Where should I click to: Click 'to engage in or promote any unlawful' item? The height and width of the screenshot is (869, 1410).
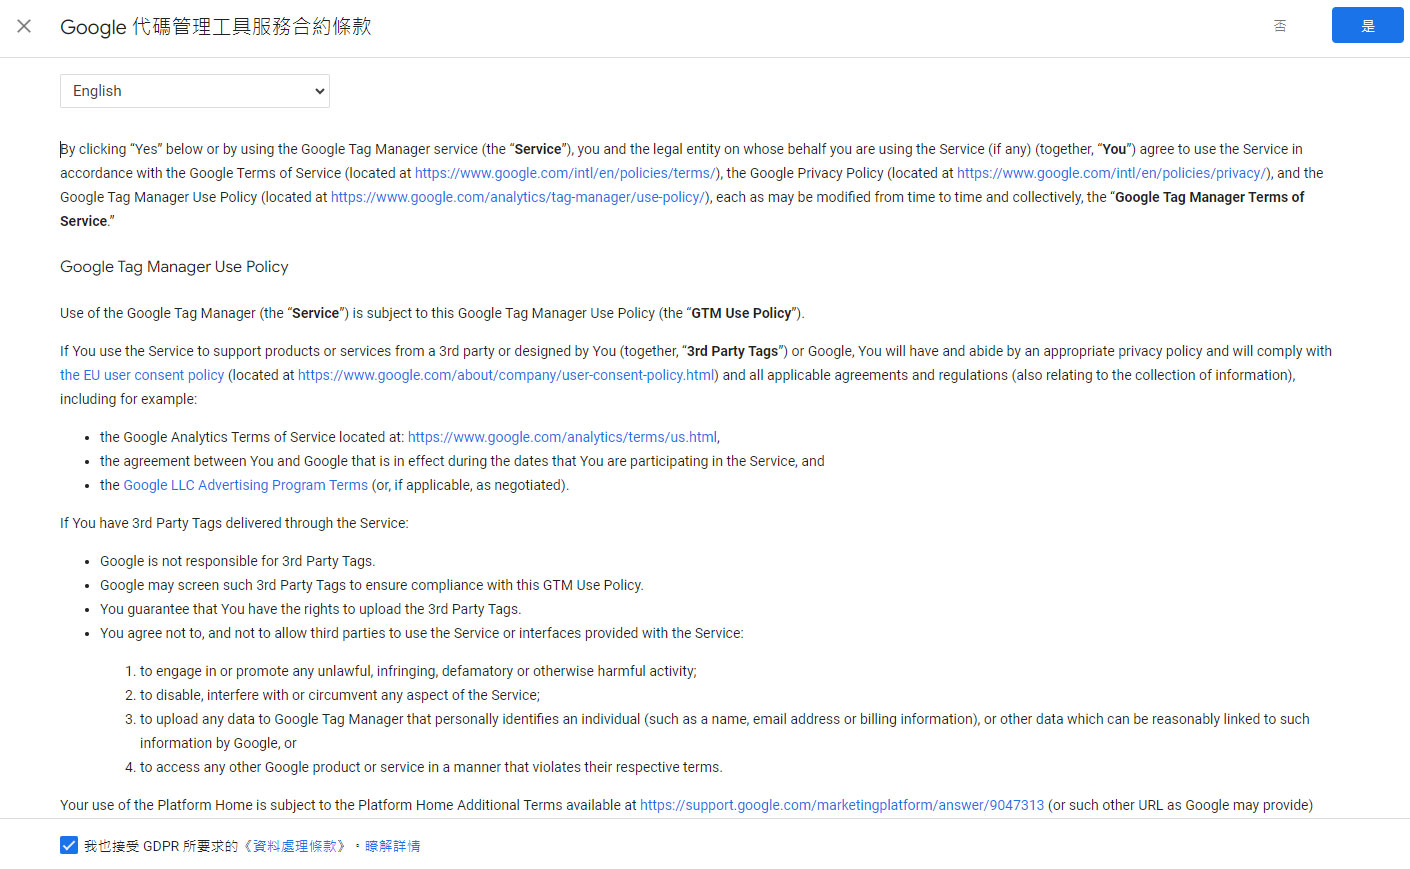(x=418, y=671)
